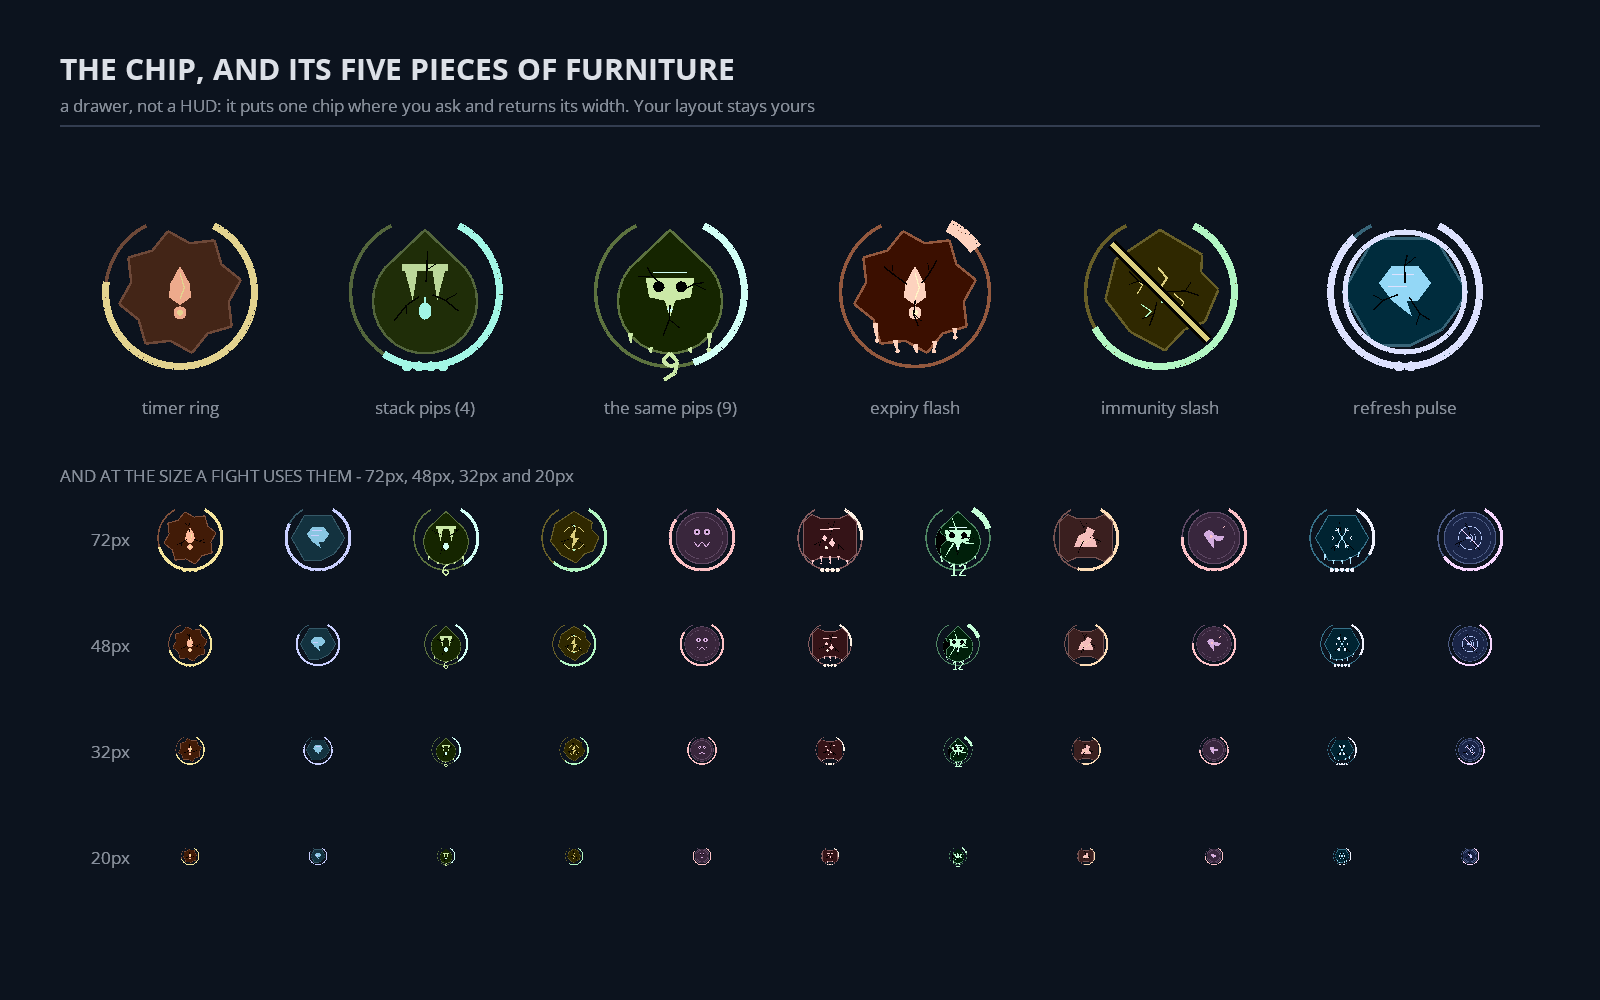The width and height of the screenshot is (1600, 1000).
Task: Select the refresh pulse chip
Action: (1405, 293)
